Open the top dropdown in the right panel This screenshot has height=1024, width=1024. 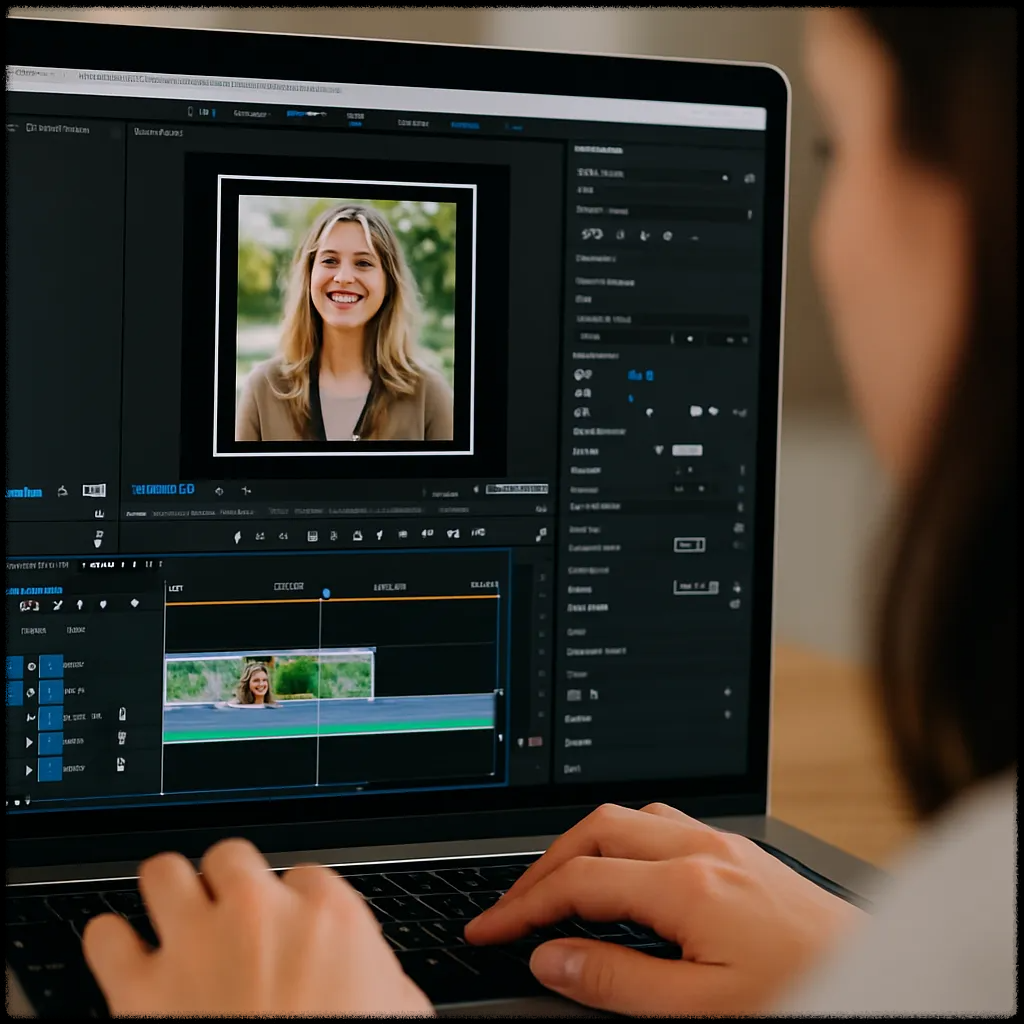click(x=654, y=174)
